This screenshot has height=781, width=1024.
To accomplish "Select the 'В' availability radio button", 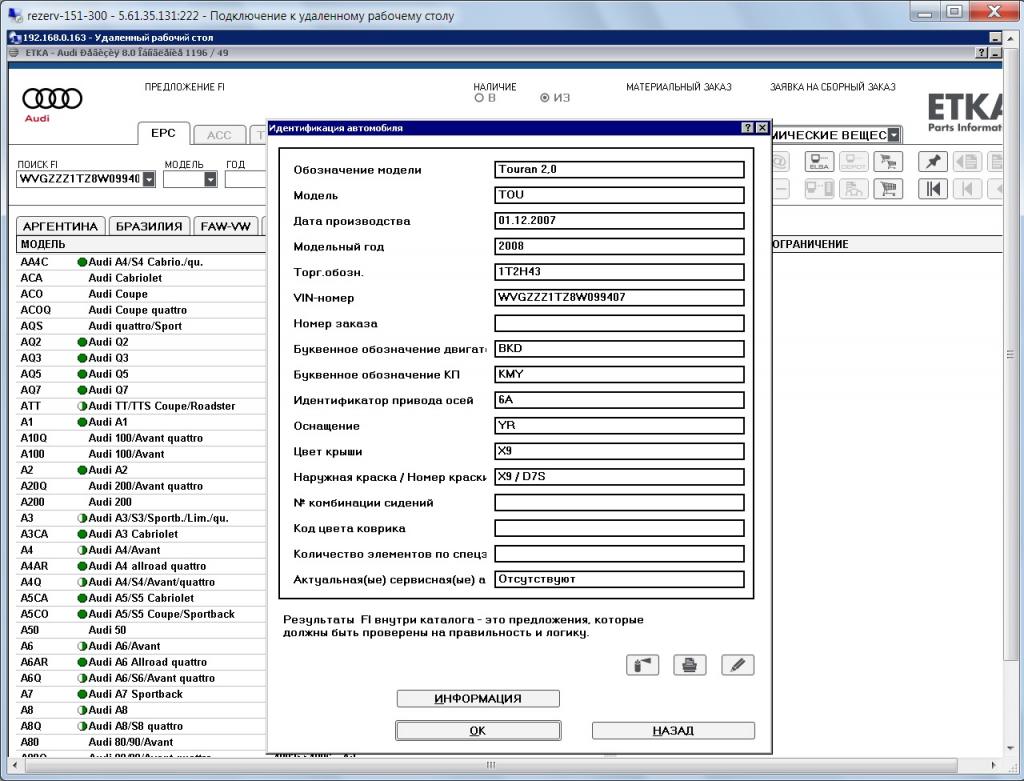I will 479,98.
